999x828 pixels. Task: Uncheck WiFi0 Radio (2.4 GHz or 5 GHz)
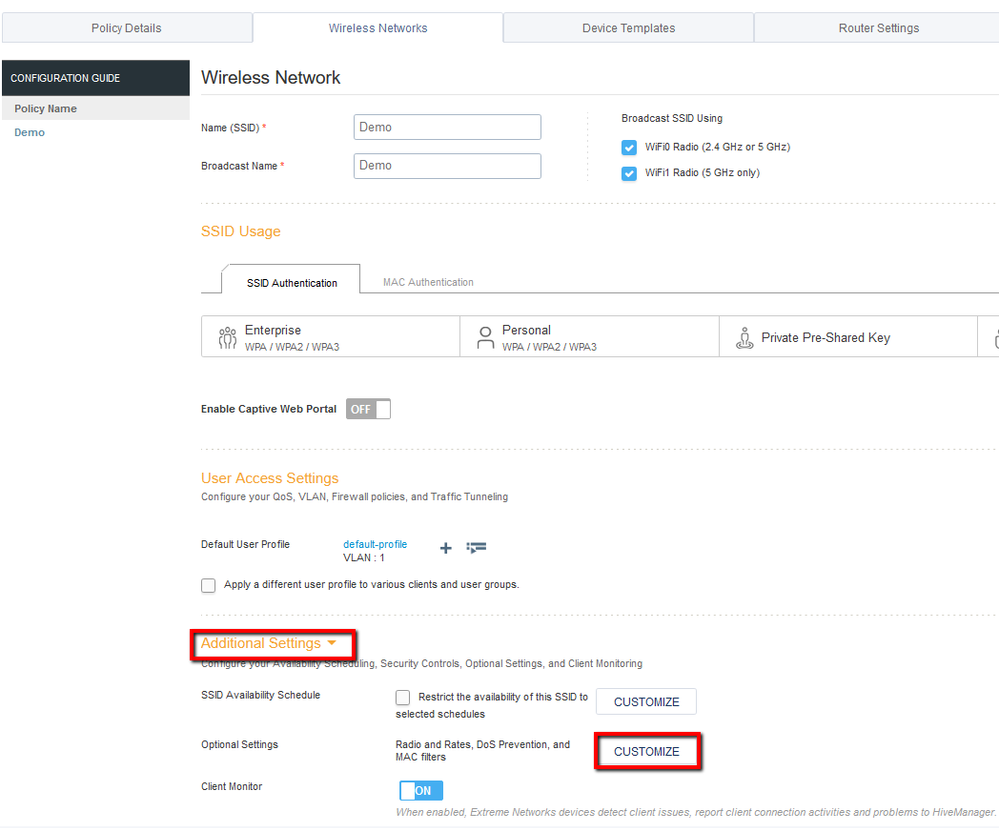[629, 147]
